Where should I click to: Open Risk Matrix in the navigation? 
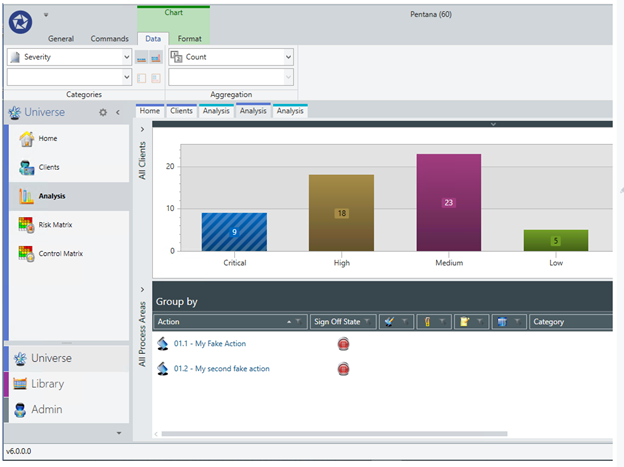(x=69, y=225)
